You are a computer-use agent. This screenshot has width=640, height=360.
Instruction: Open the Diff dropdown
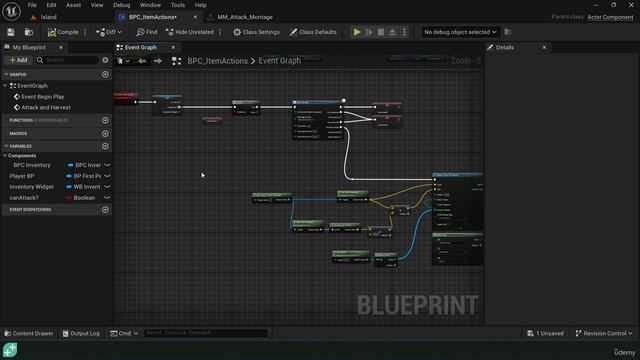[109, 32]
